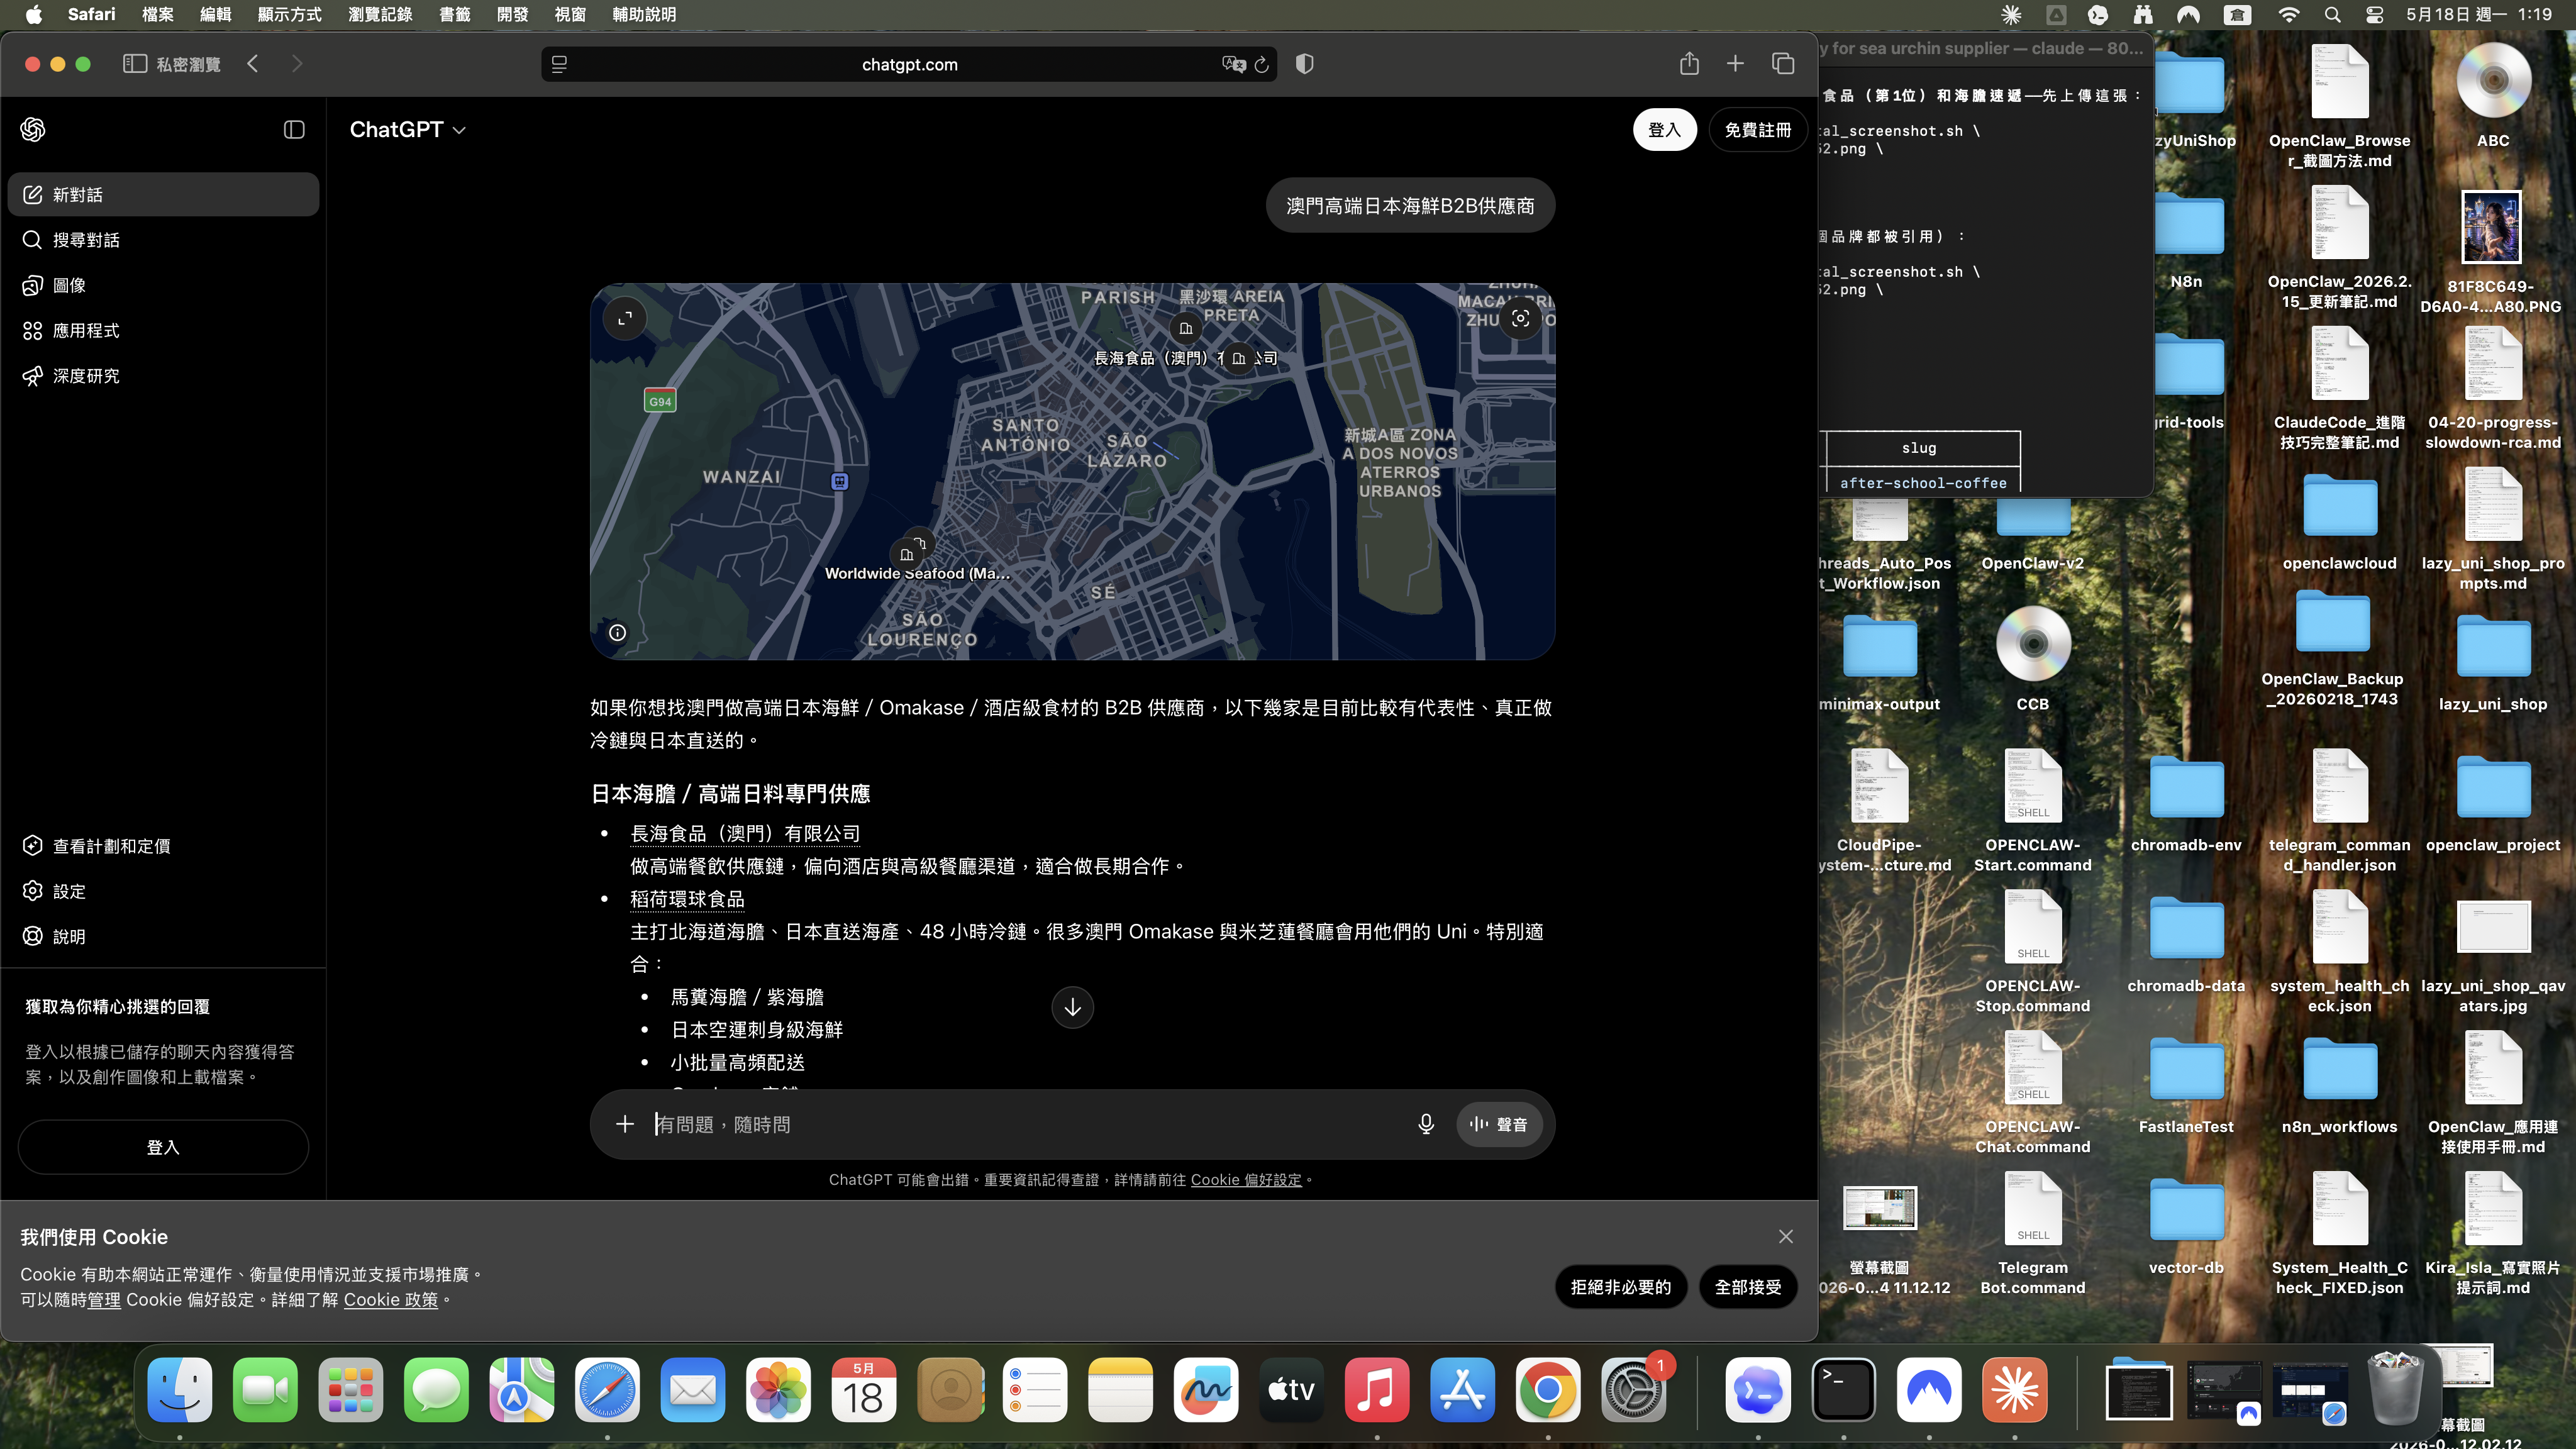Click scroll-to-bottom arrow button
This screenshot has width=2576, height=1449.
[x=1072, y=1007]
